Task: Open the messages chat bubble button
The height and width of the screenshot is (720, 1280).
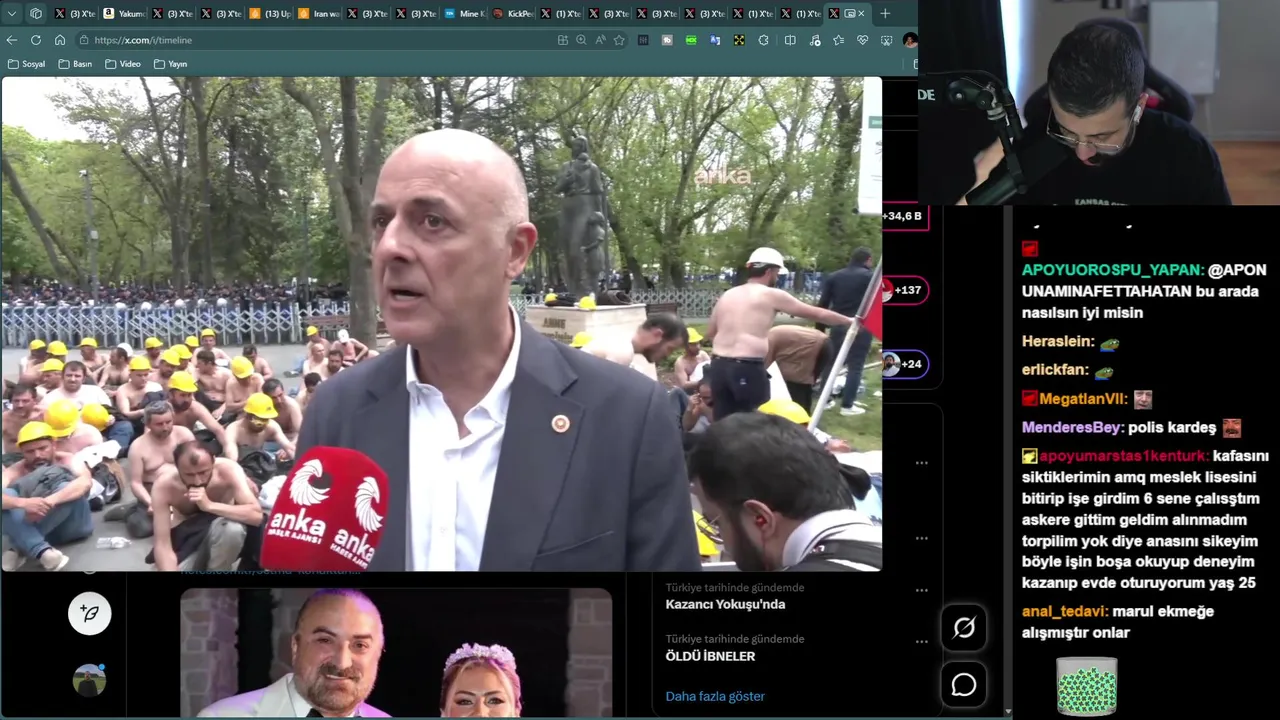Action: pyautogui.click(x=964, y=685)
